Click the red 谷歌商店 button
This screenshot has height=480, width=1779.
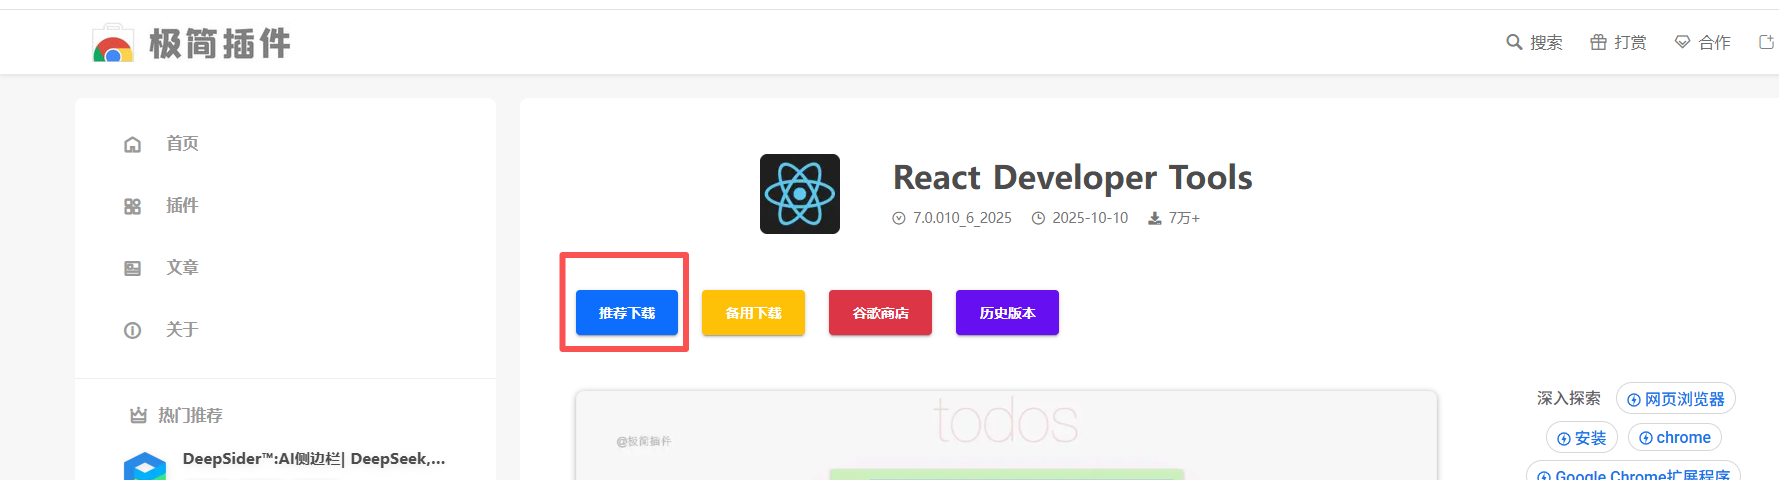[880, 313]
